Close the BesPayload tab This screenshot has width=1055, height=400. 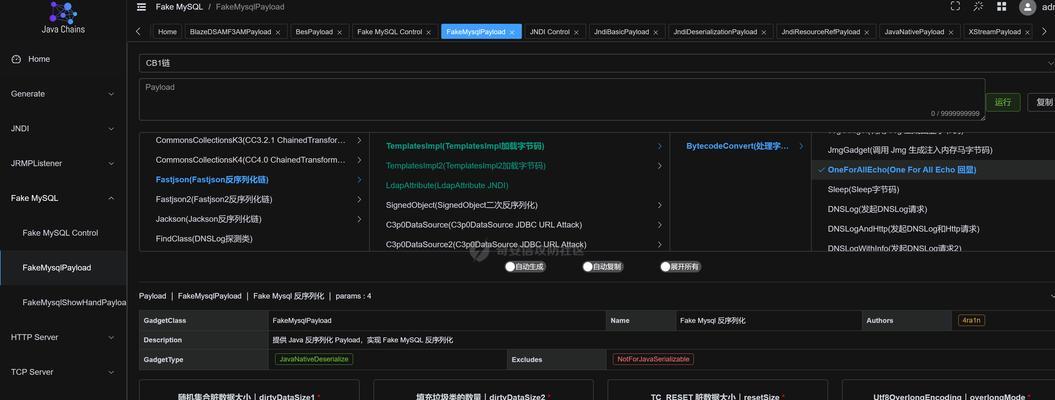tap(339, 32)
